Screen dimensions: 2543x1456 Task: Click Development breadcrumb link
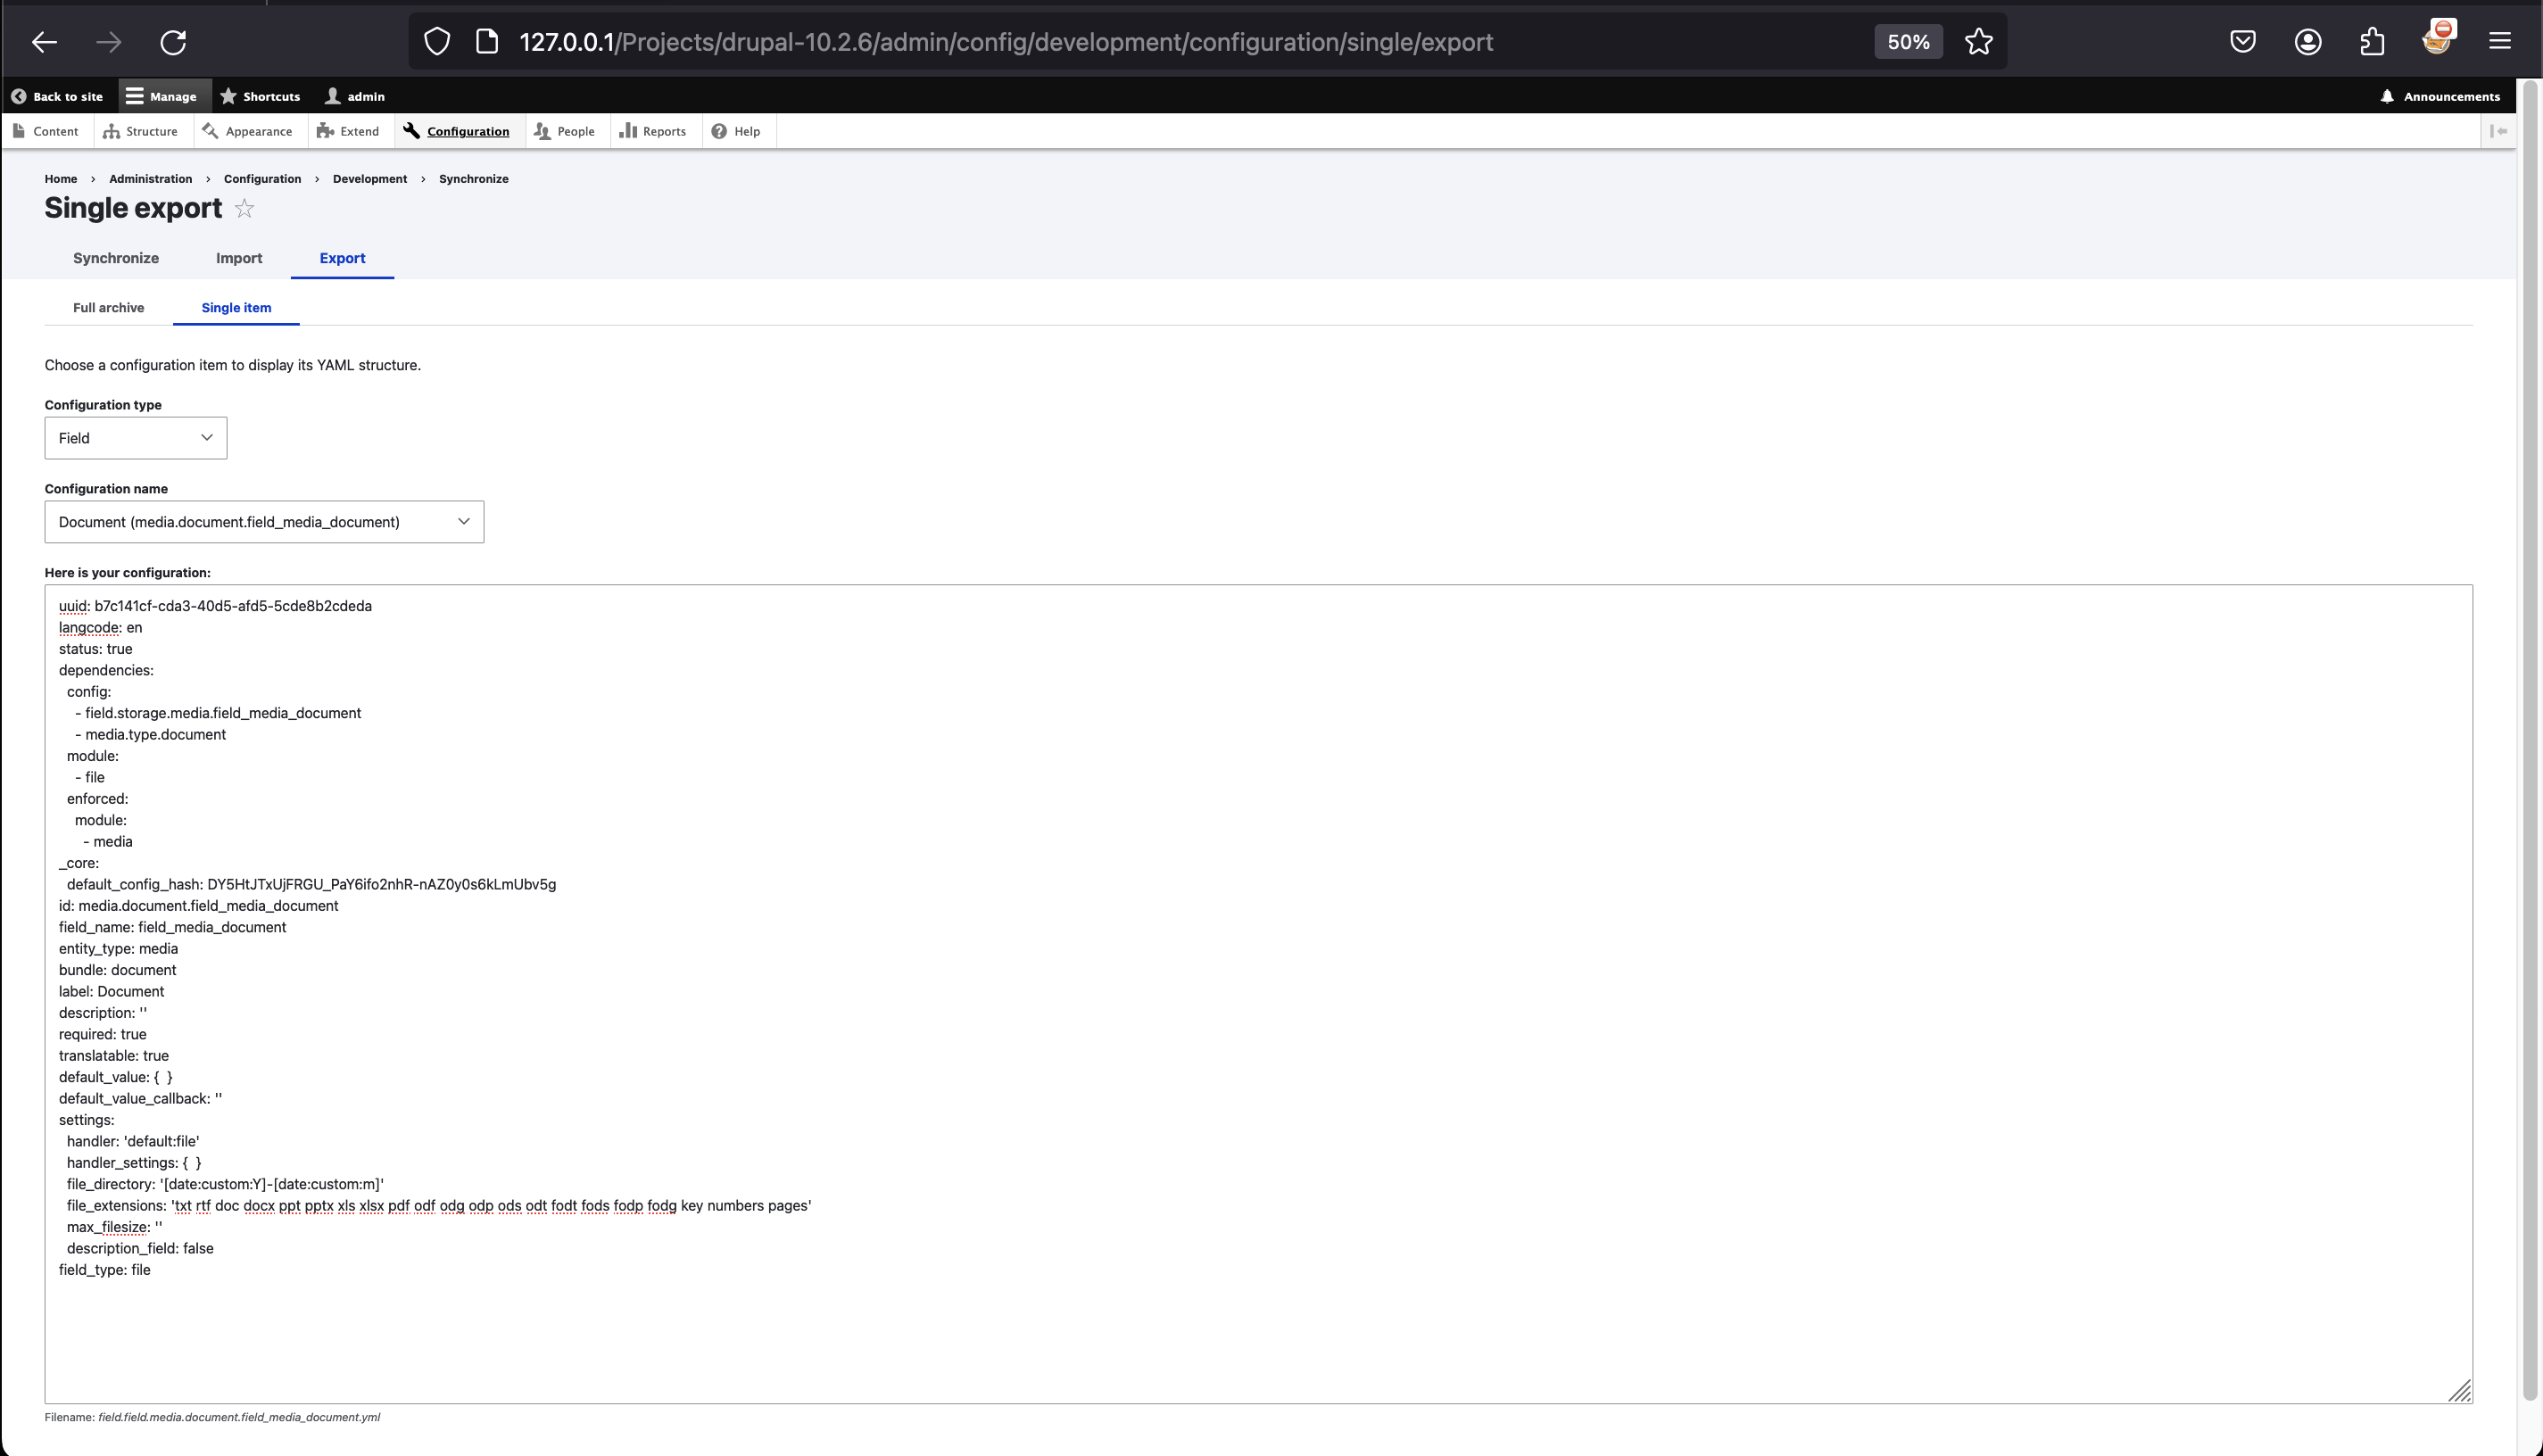(369, 179)
